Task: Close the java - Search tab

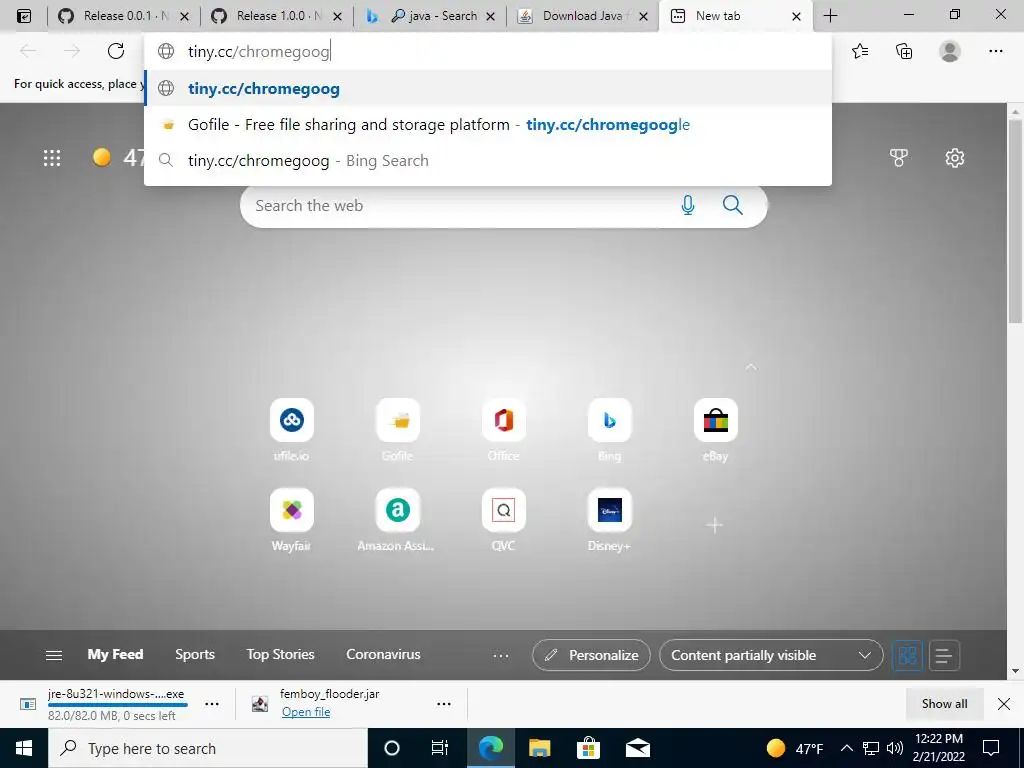Action: point(490,16)
